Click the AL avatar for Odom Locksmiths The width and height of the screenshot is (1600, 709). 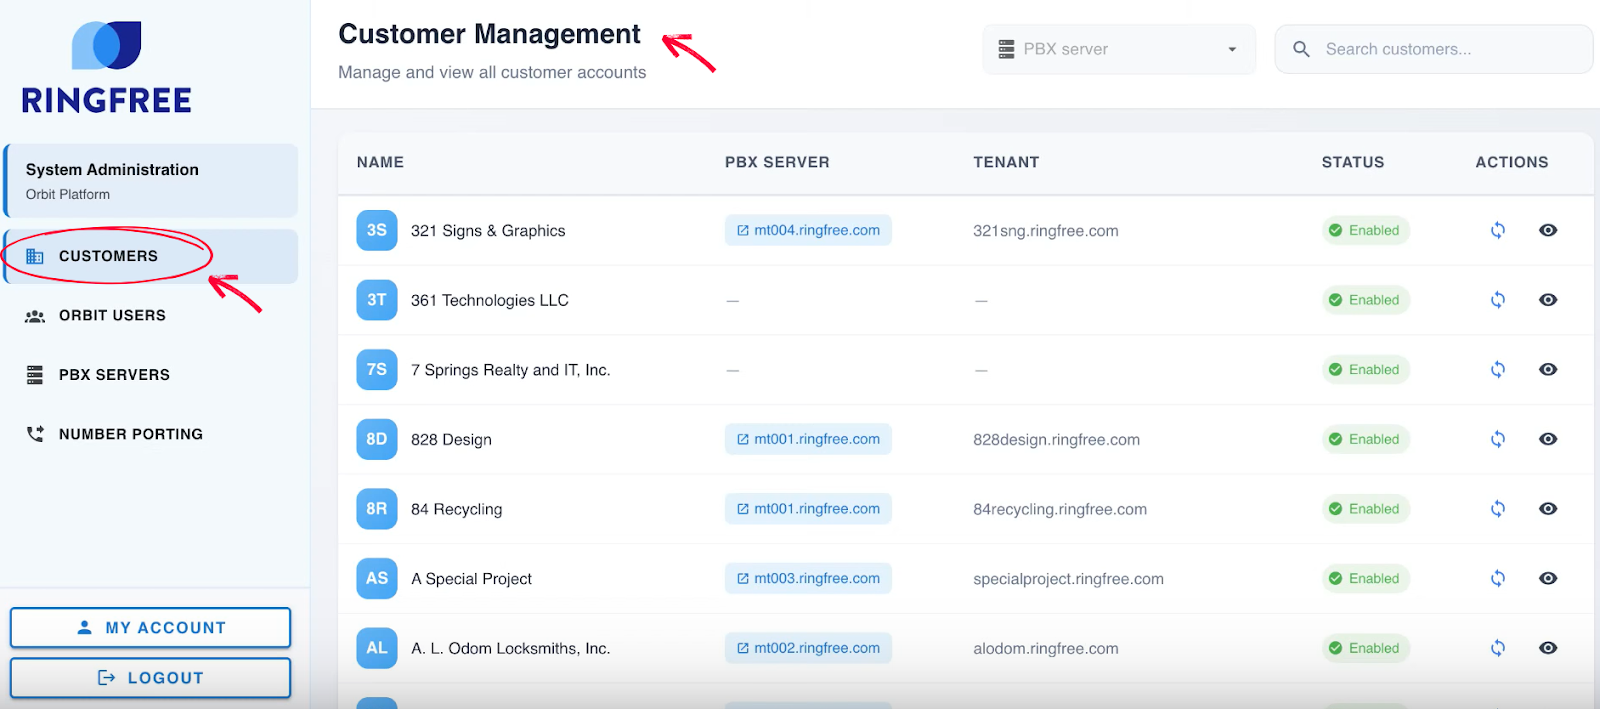pyautogui.click(x=377, y=648)
